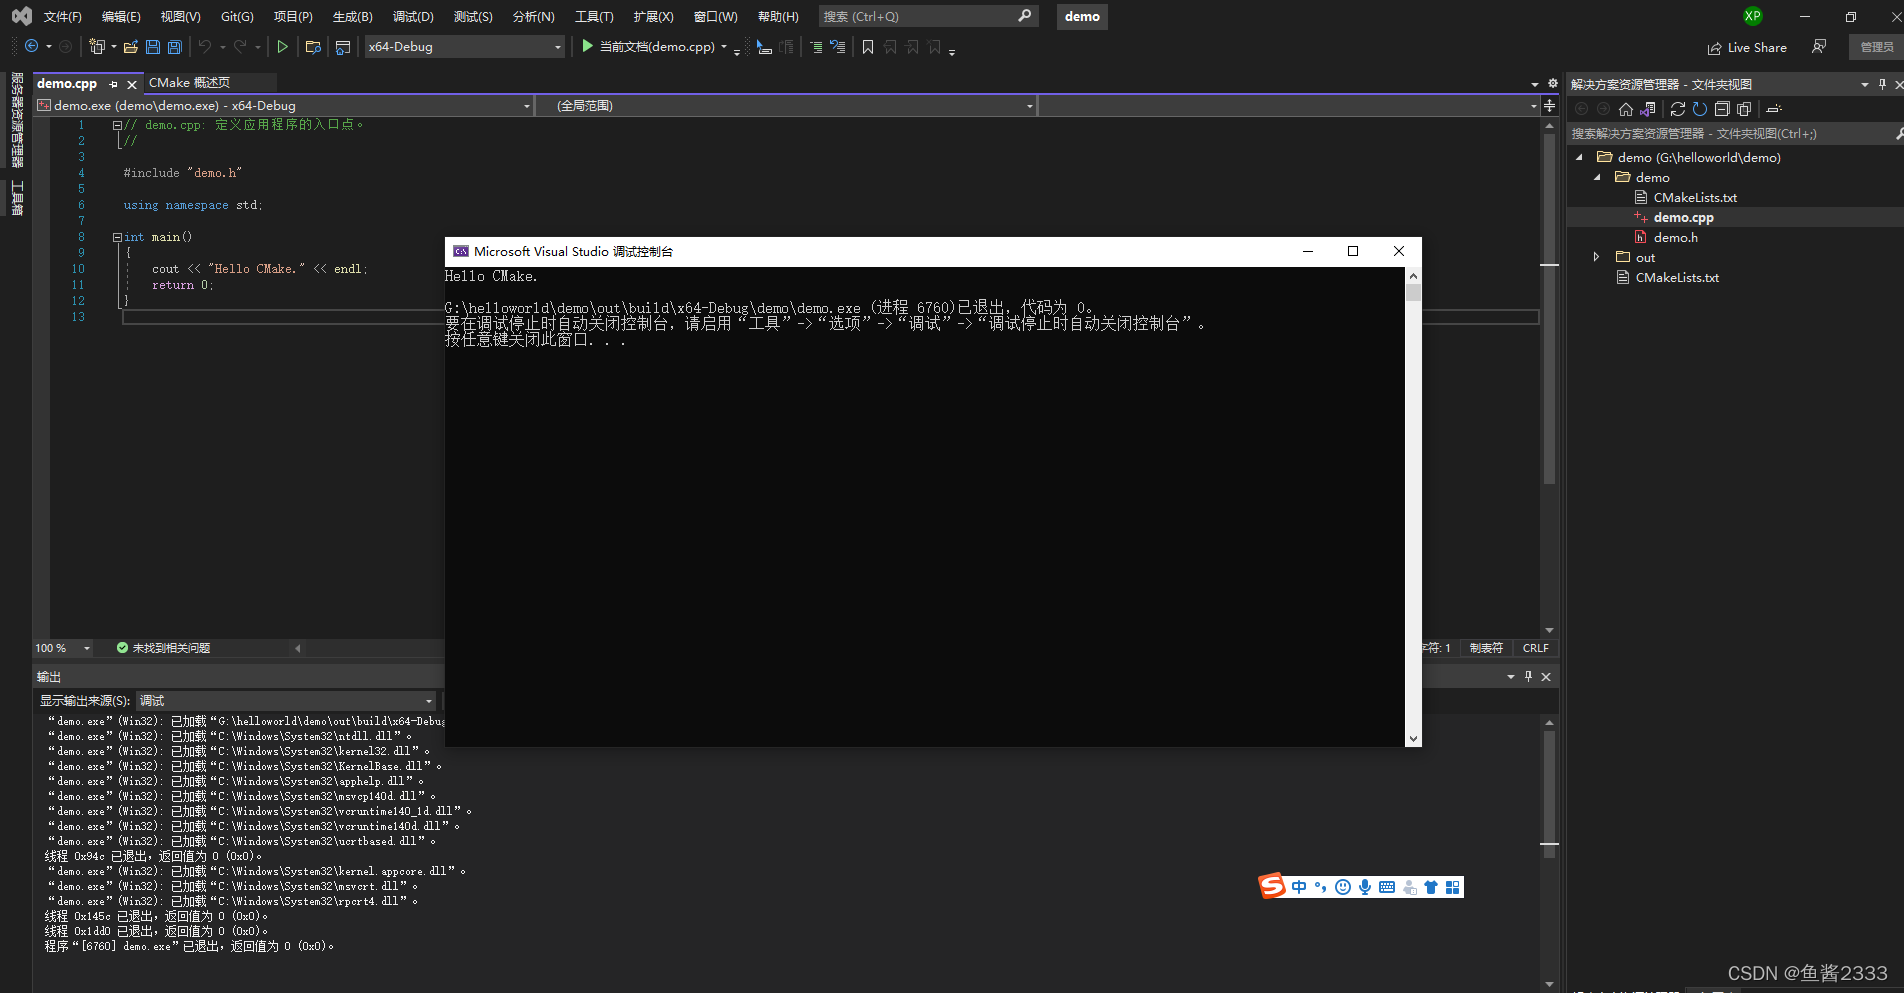The image size is (1904, 993).
Task: Switch between solutions and folder view icon
Action: pos(1648,109)
